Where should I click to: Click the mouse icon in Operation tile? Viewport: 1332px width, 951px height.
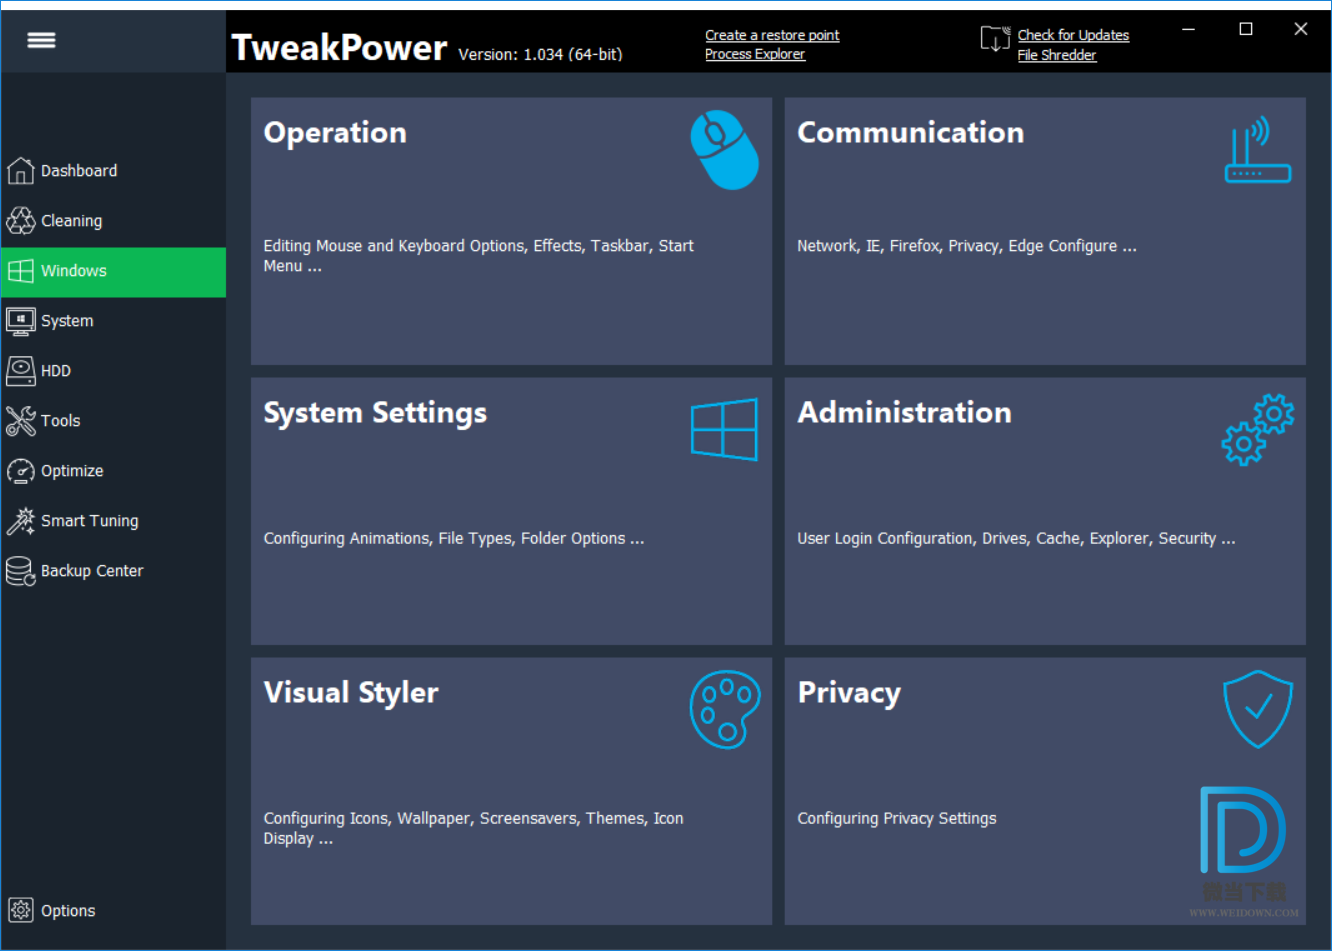click(x=725, y=150)
